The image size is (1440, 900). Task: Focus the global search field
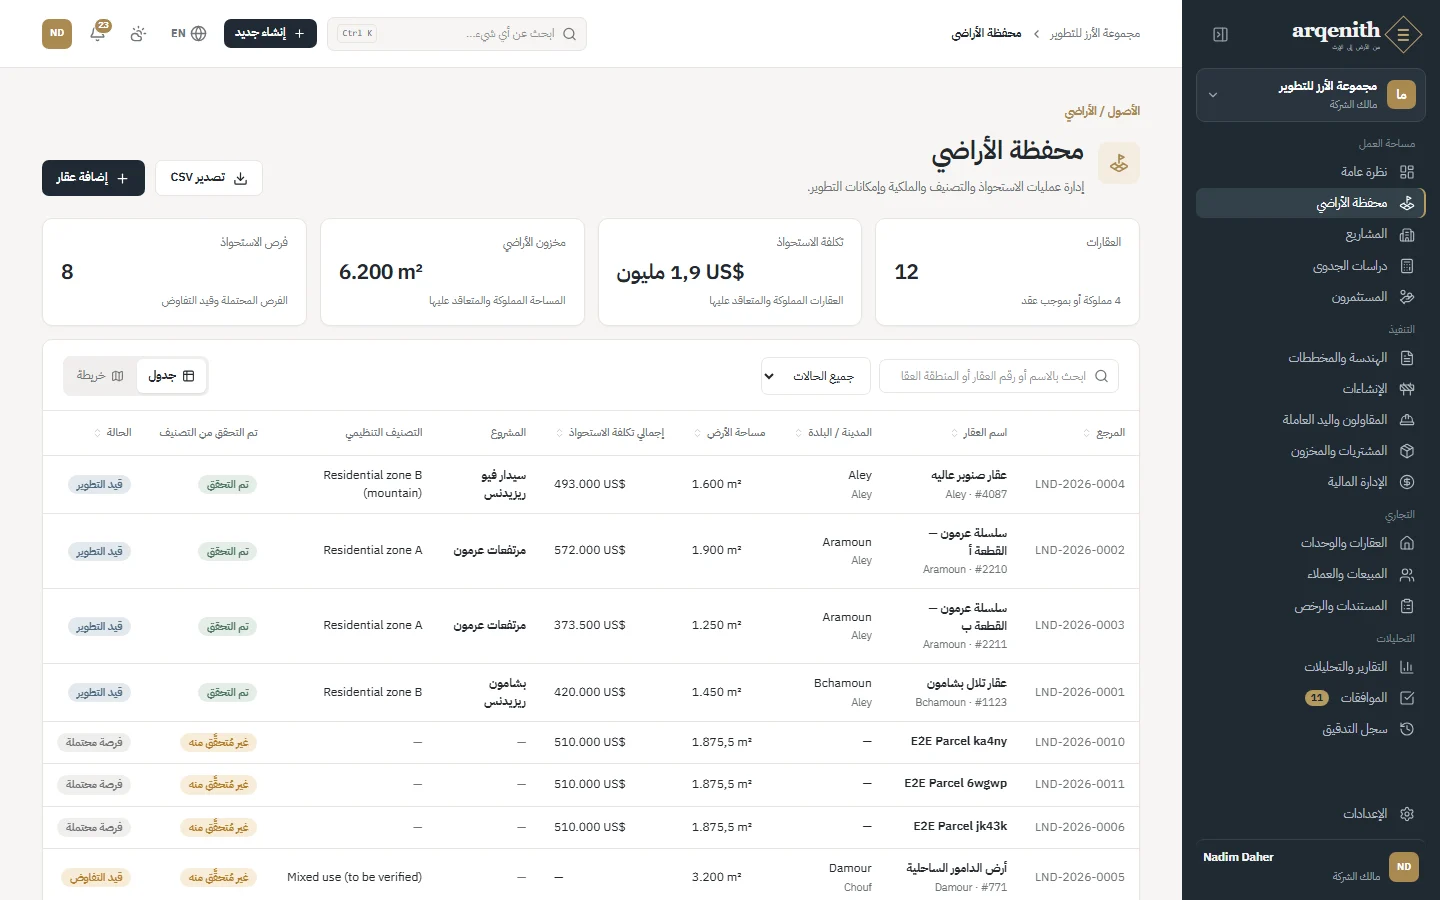pyautogui.click(x=457, y=33)
